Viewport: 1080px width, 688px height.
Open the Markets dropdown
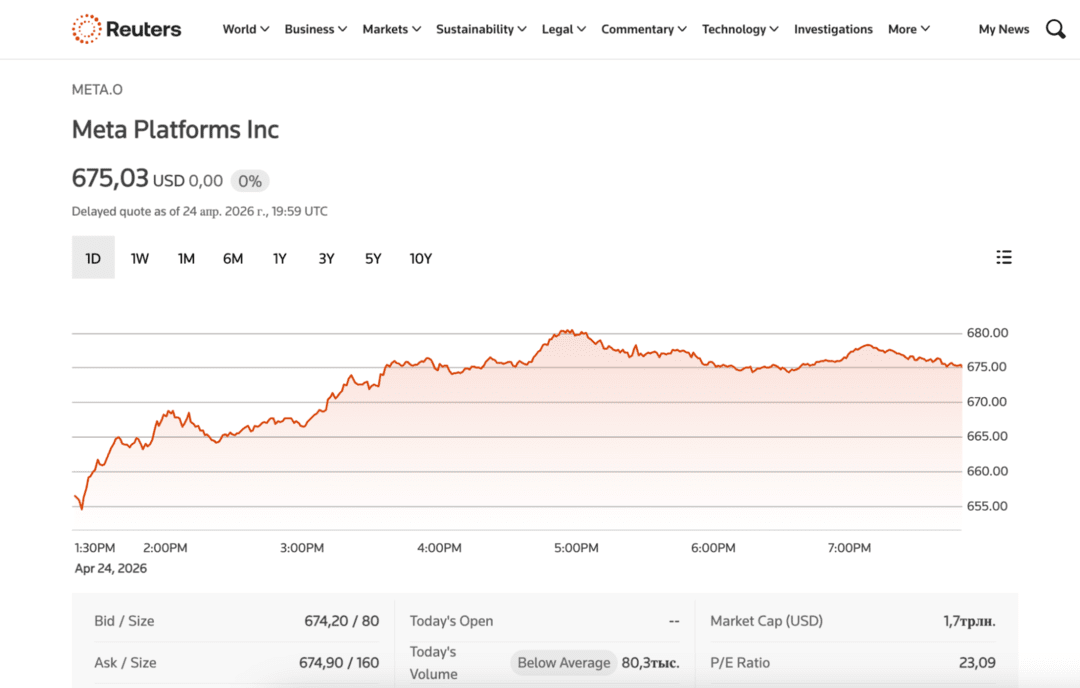(391, 29)
